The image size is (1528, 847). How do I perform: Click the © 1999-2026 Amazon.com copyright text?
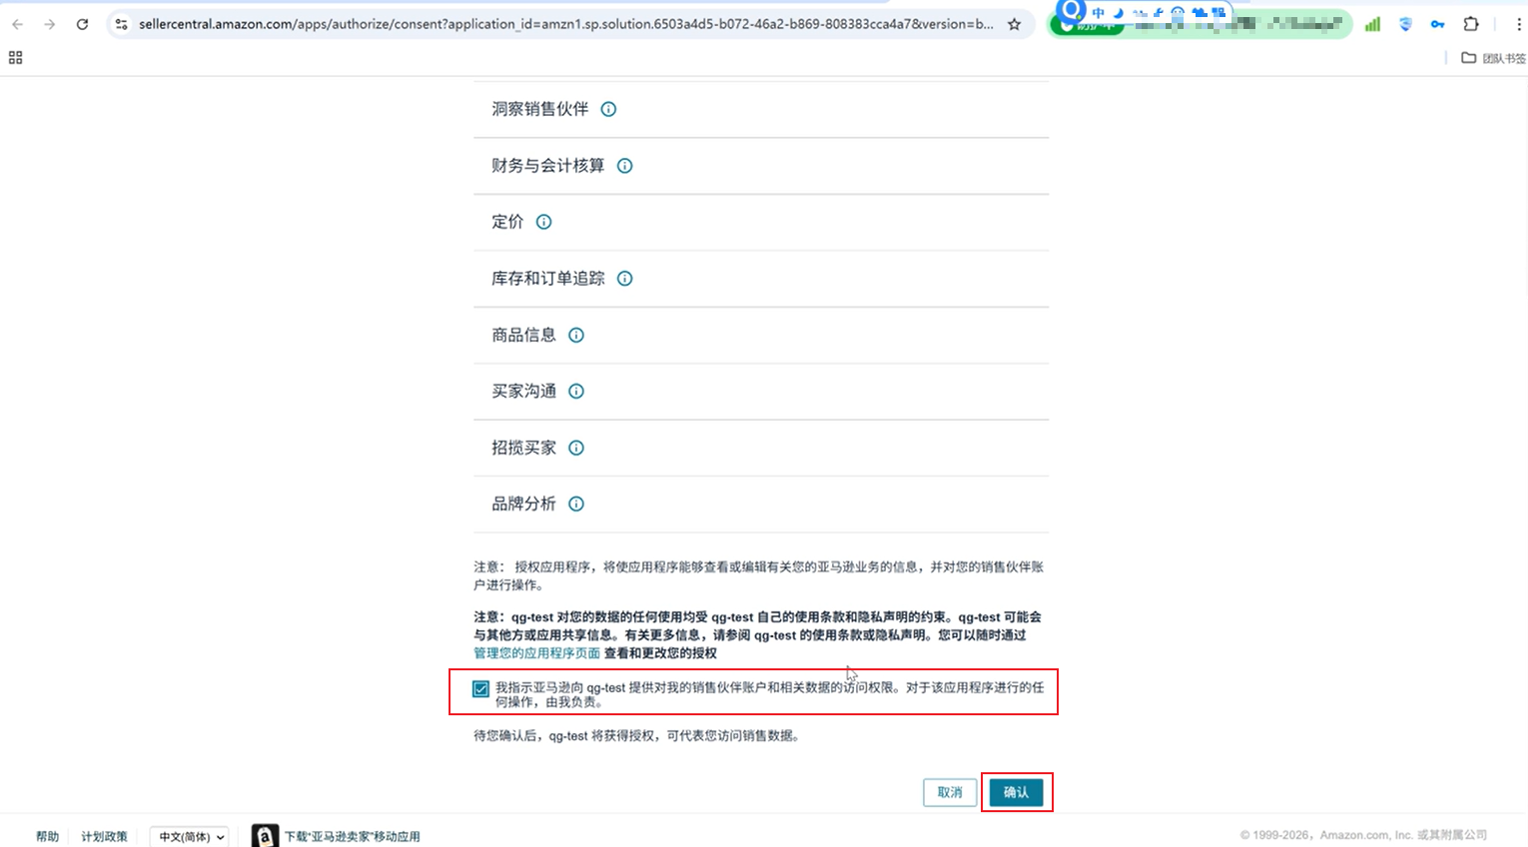click(1363, 835)
